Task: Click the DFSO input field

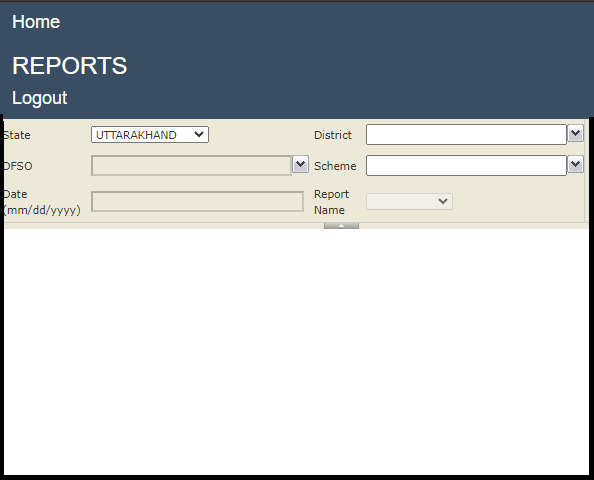Action: (x=191, y=166)
